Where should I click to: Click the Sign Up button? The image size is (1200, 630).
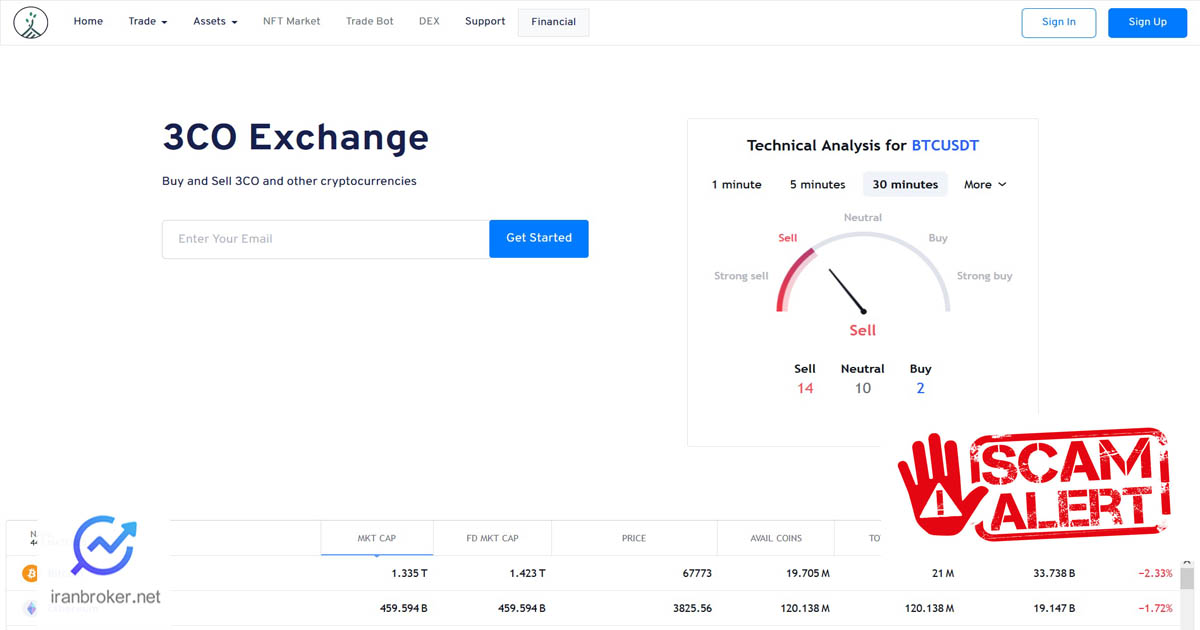click(1147, 22)
